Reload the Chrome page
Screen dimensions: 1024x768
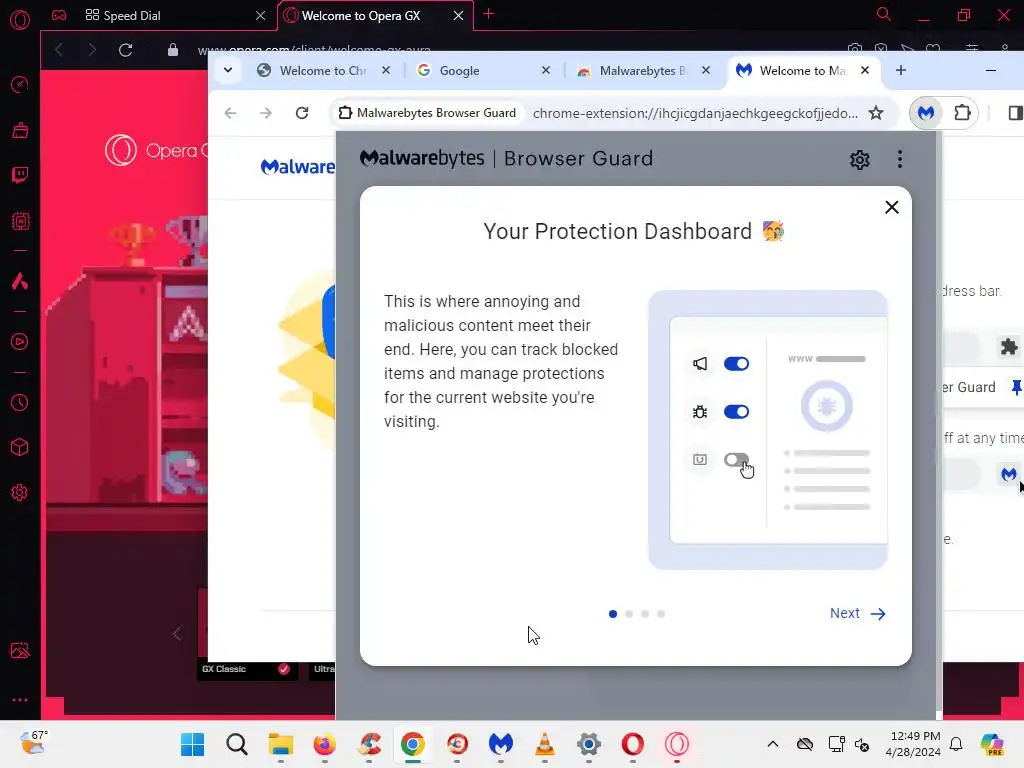[302, 113]
